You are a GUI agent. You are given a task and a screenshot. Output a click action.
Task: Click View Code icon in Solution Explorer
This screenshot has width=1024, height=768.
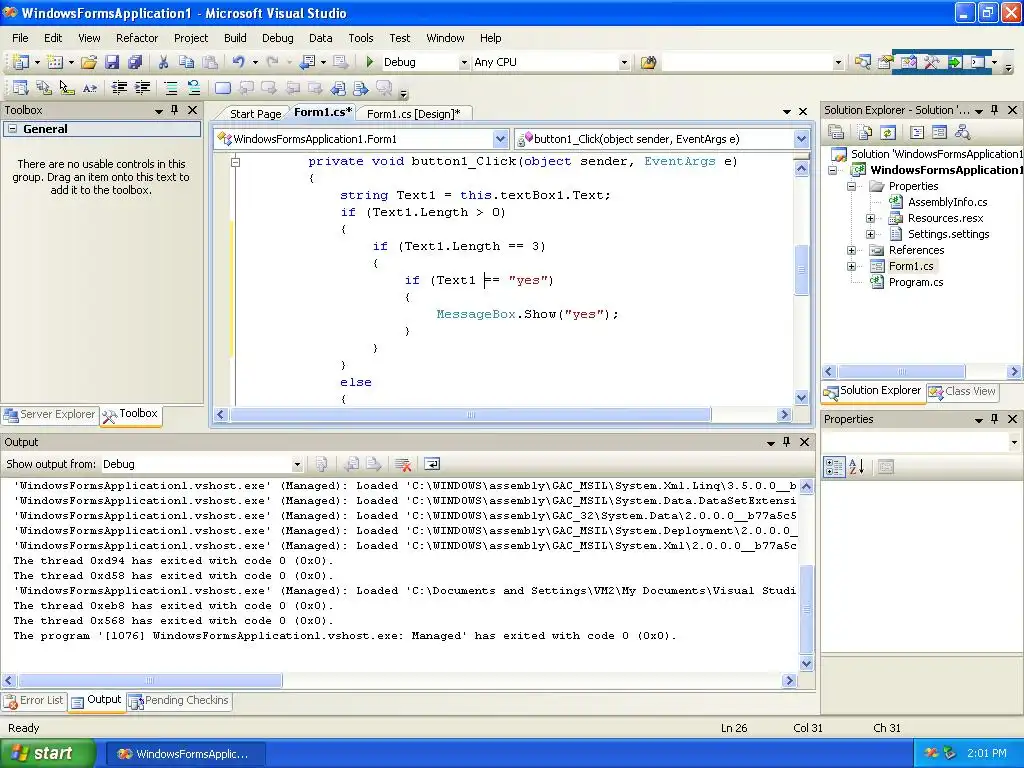click(x=917, y=133)
